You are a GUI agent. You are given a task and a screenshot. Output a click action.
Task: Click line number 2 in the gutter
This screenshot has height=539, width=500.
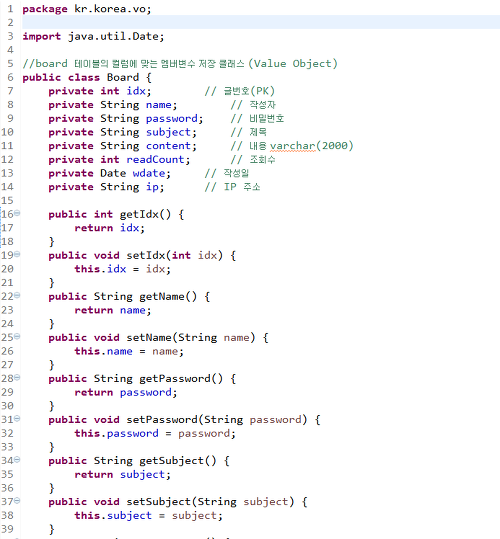click(x=10, y=23)
